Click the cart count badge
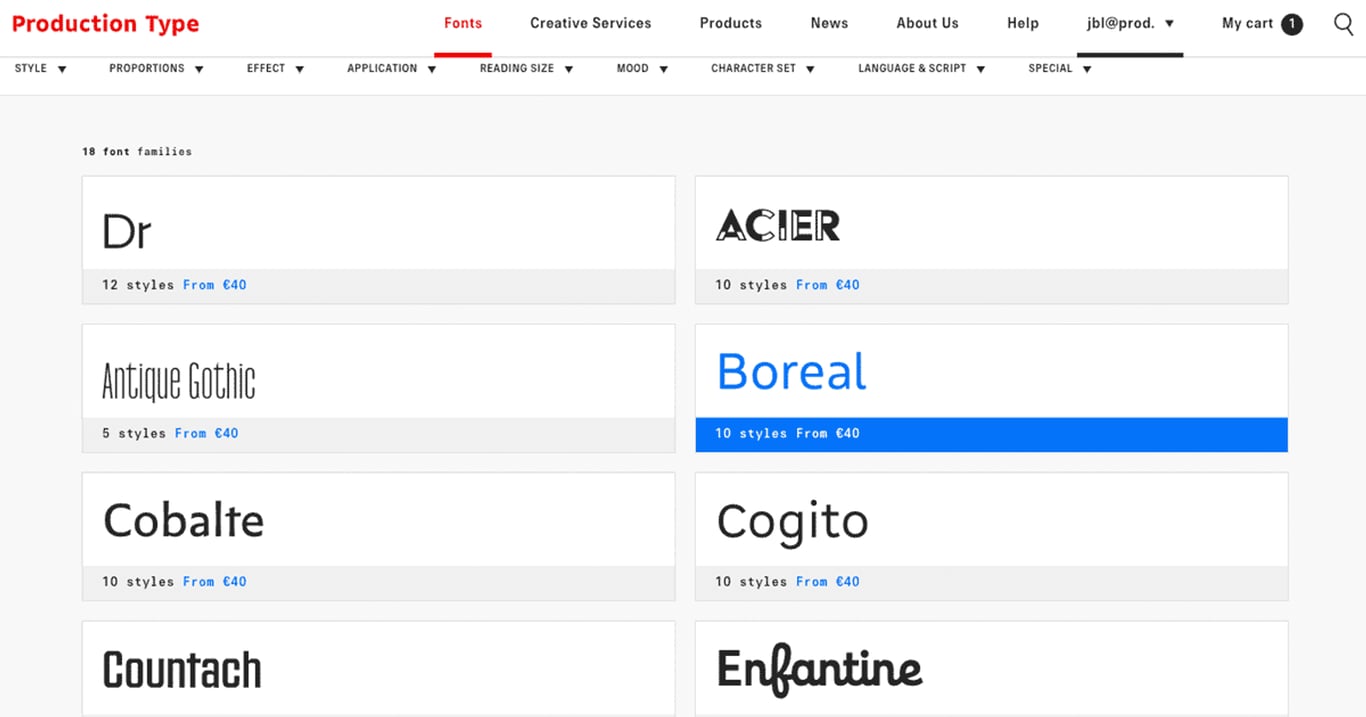The image size is (1366, 717). click(1292, 24)
